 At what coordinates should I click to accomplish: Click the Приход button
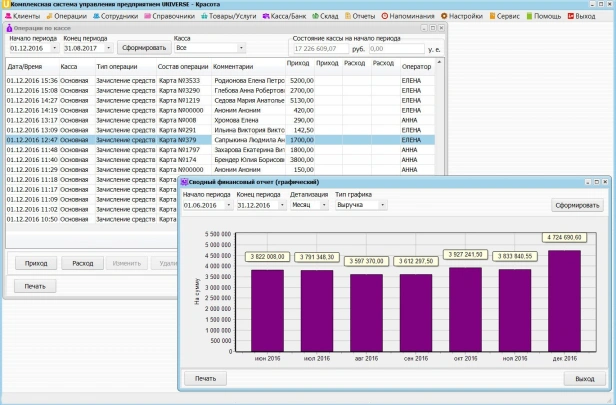point(36,263)
